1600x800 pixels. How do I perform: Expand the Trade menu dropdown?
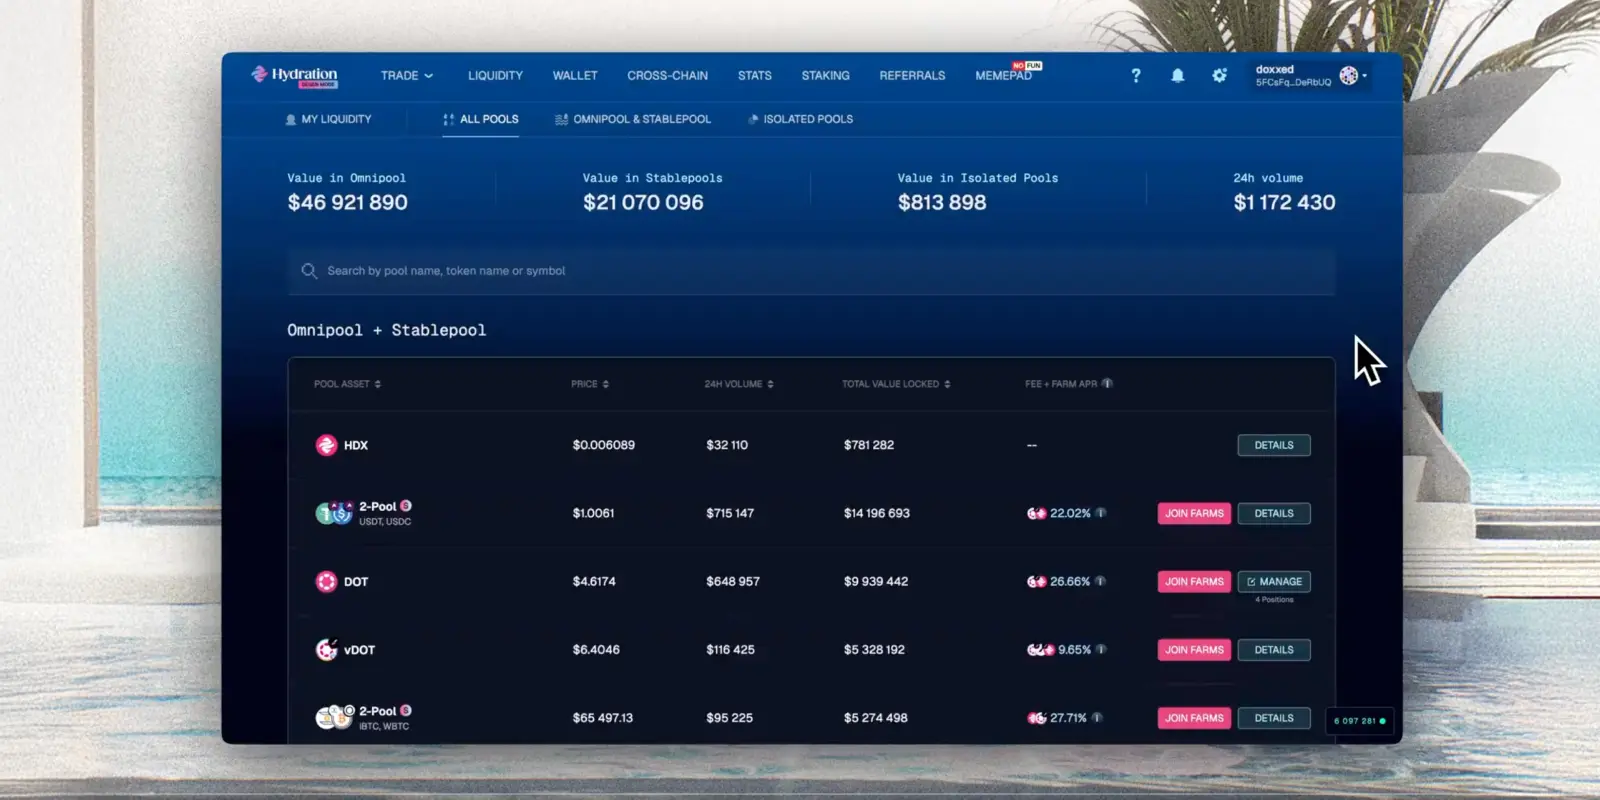pos(407,75)
